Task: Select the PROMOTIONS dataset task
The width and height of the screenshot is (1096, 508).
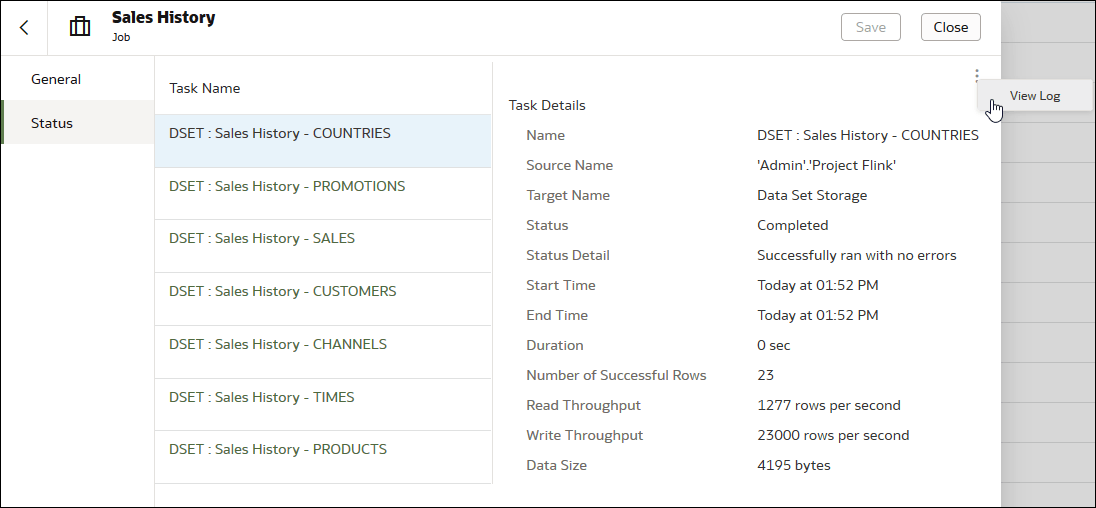Action: (x=287, y=186)
